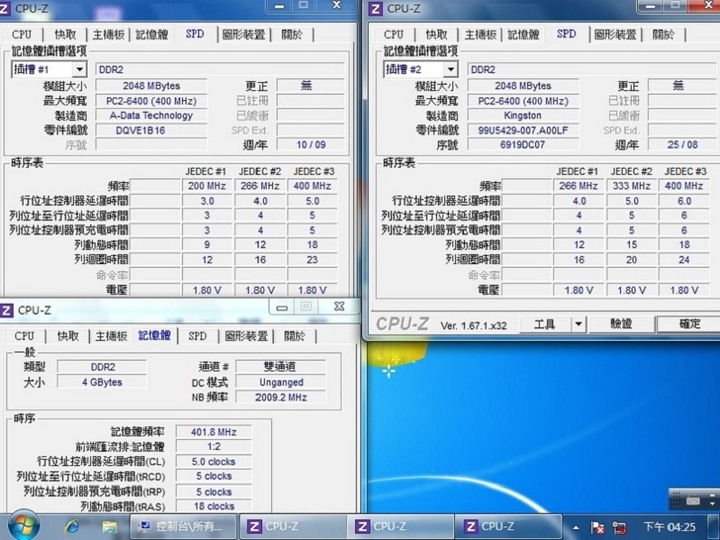Open 主機板 tab in slot #1 window

click(109, 34)
